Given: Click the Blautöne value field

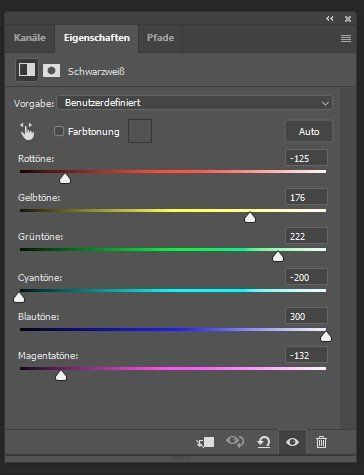Looking at the screenshot, I should click(306, 316).
